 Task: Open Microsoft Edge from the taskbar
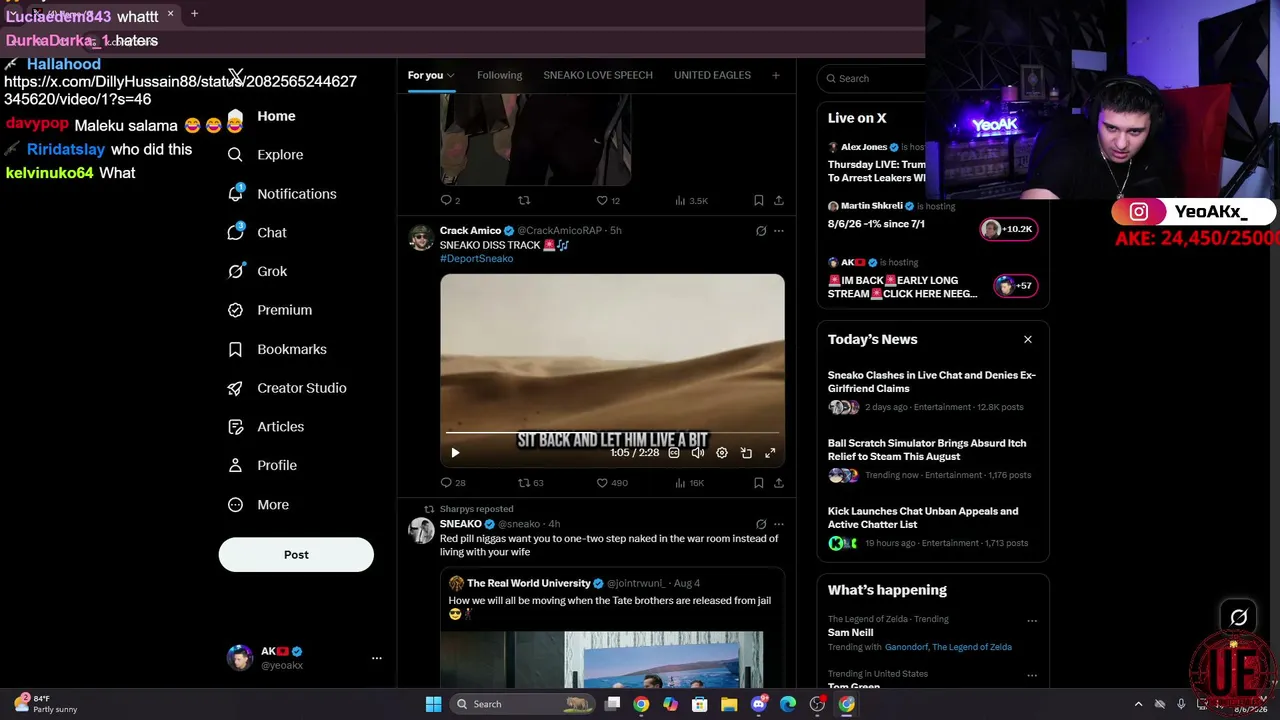click(x=788, y=704)
